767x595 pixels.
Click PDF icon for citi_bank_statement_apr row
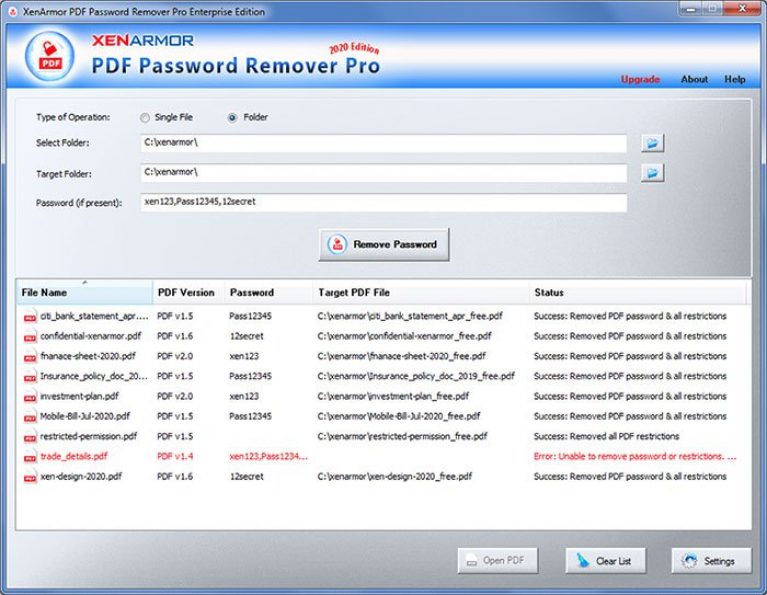pos(30,317)
